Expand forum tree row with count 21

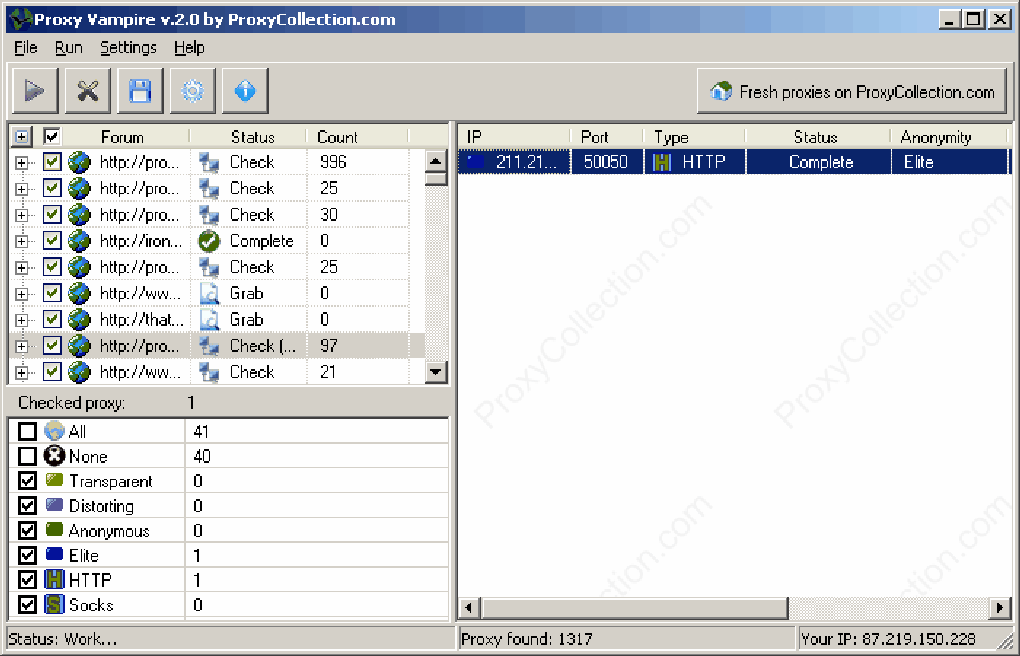tap(21, 373)
